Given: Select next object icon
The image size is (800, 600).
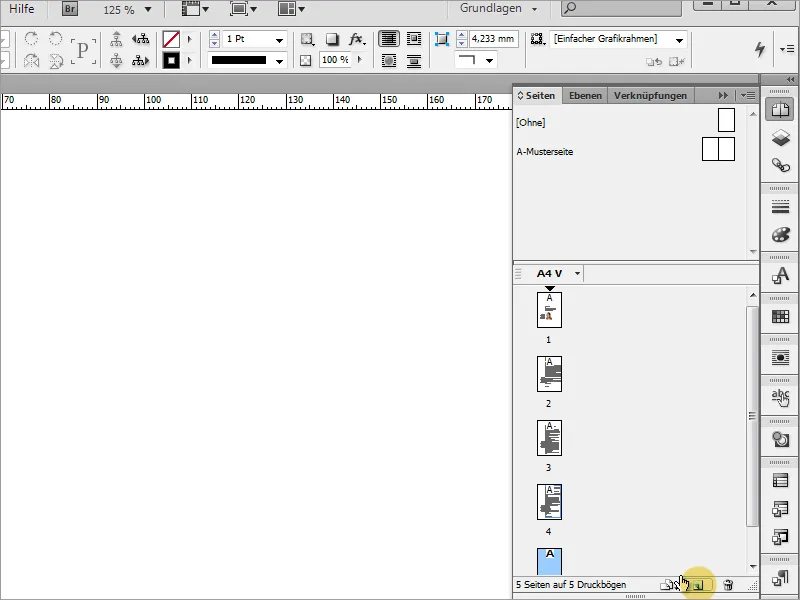Looking at the screenshot, I should pyautogui.click(x=140, y=61).
